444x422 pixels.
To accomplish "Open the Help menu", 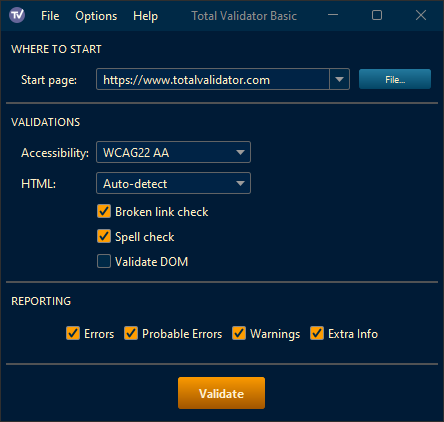I will 145,16.
